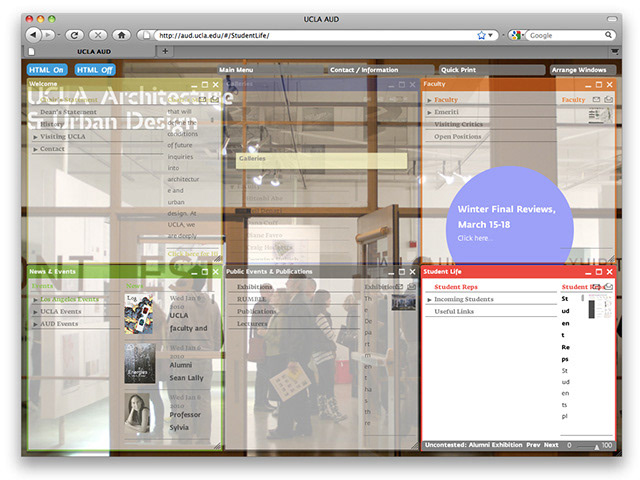Viewport: 640px width, 480px height.
Task: Expand the Contact item in Welcome window
Action: tap(36, 149)
